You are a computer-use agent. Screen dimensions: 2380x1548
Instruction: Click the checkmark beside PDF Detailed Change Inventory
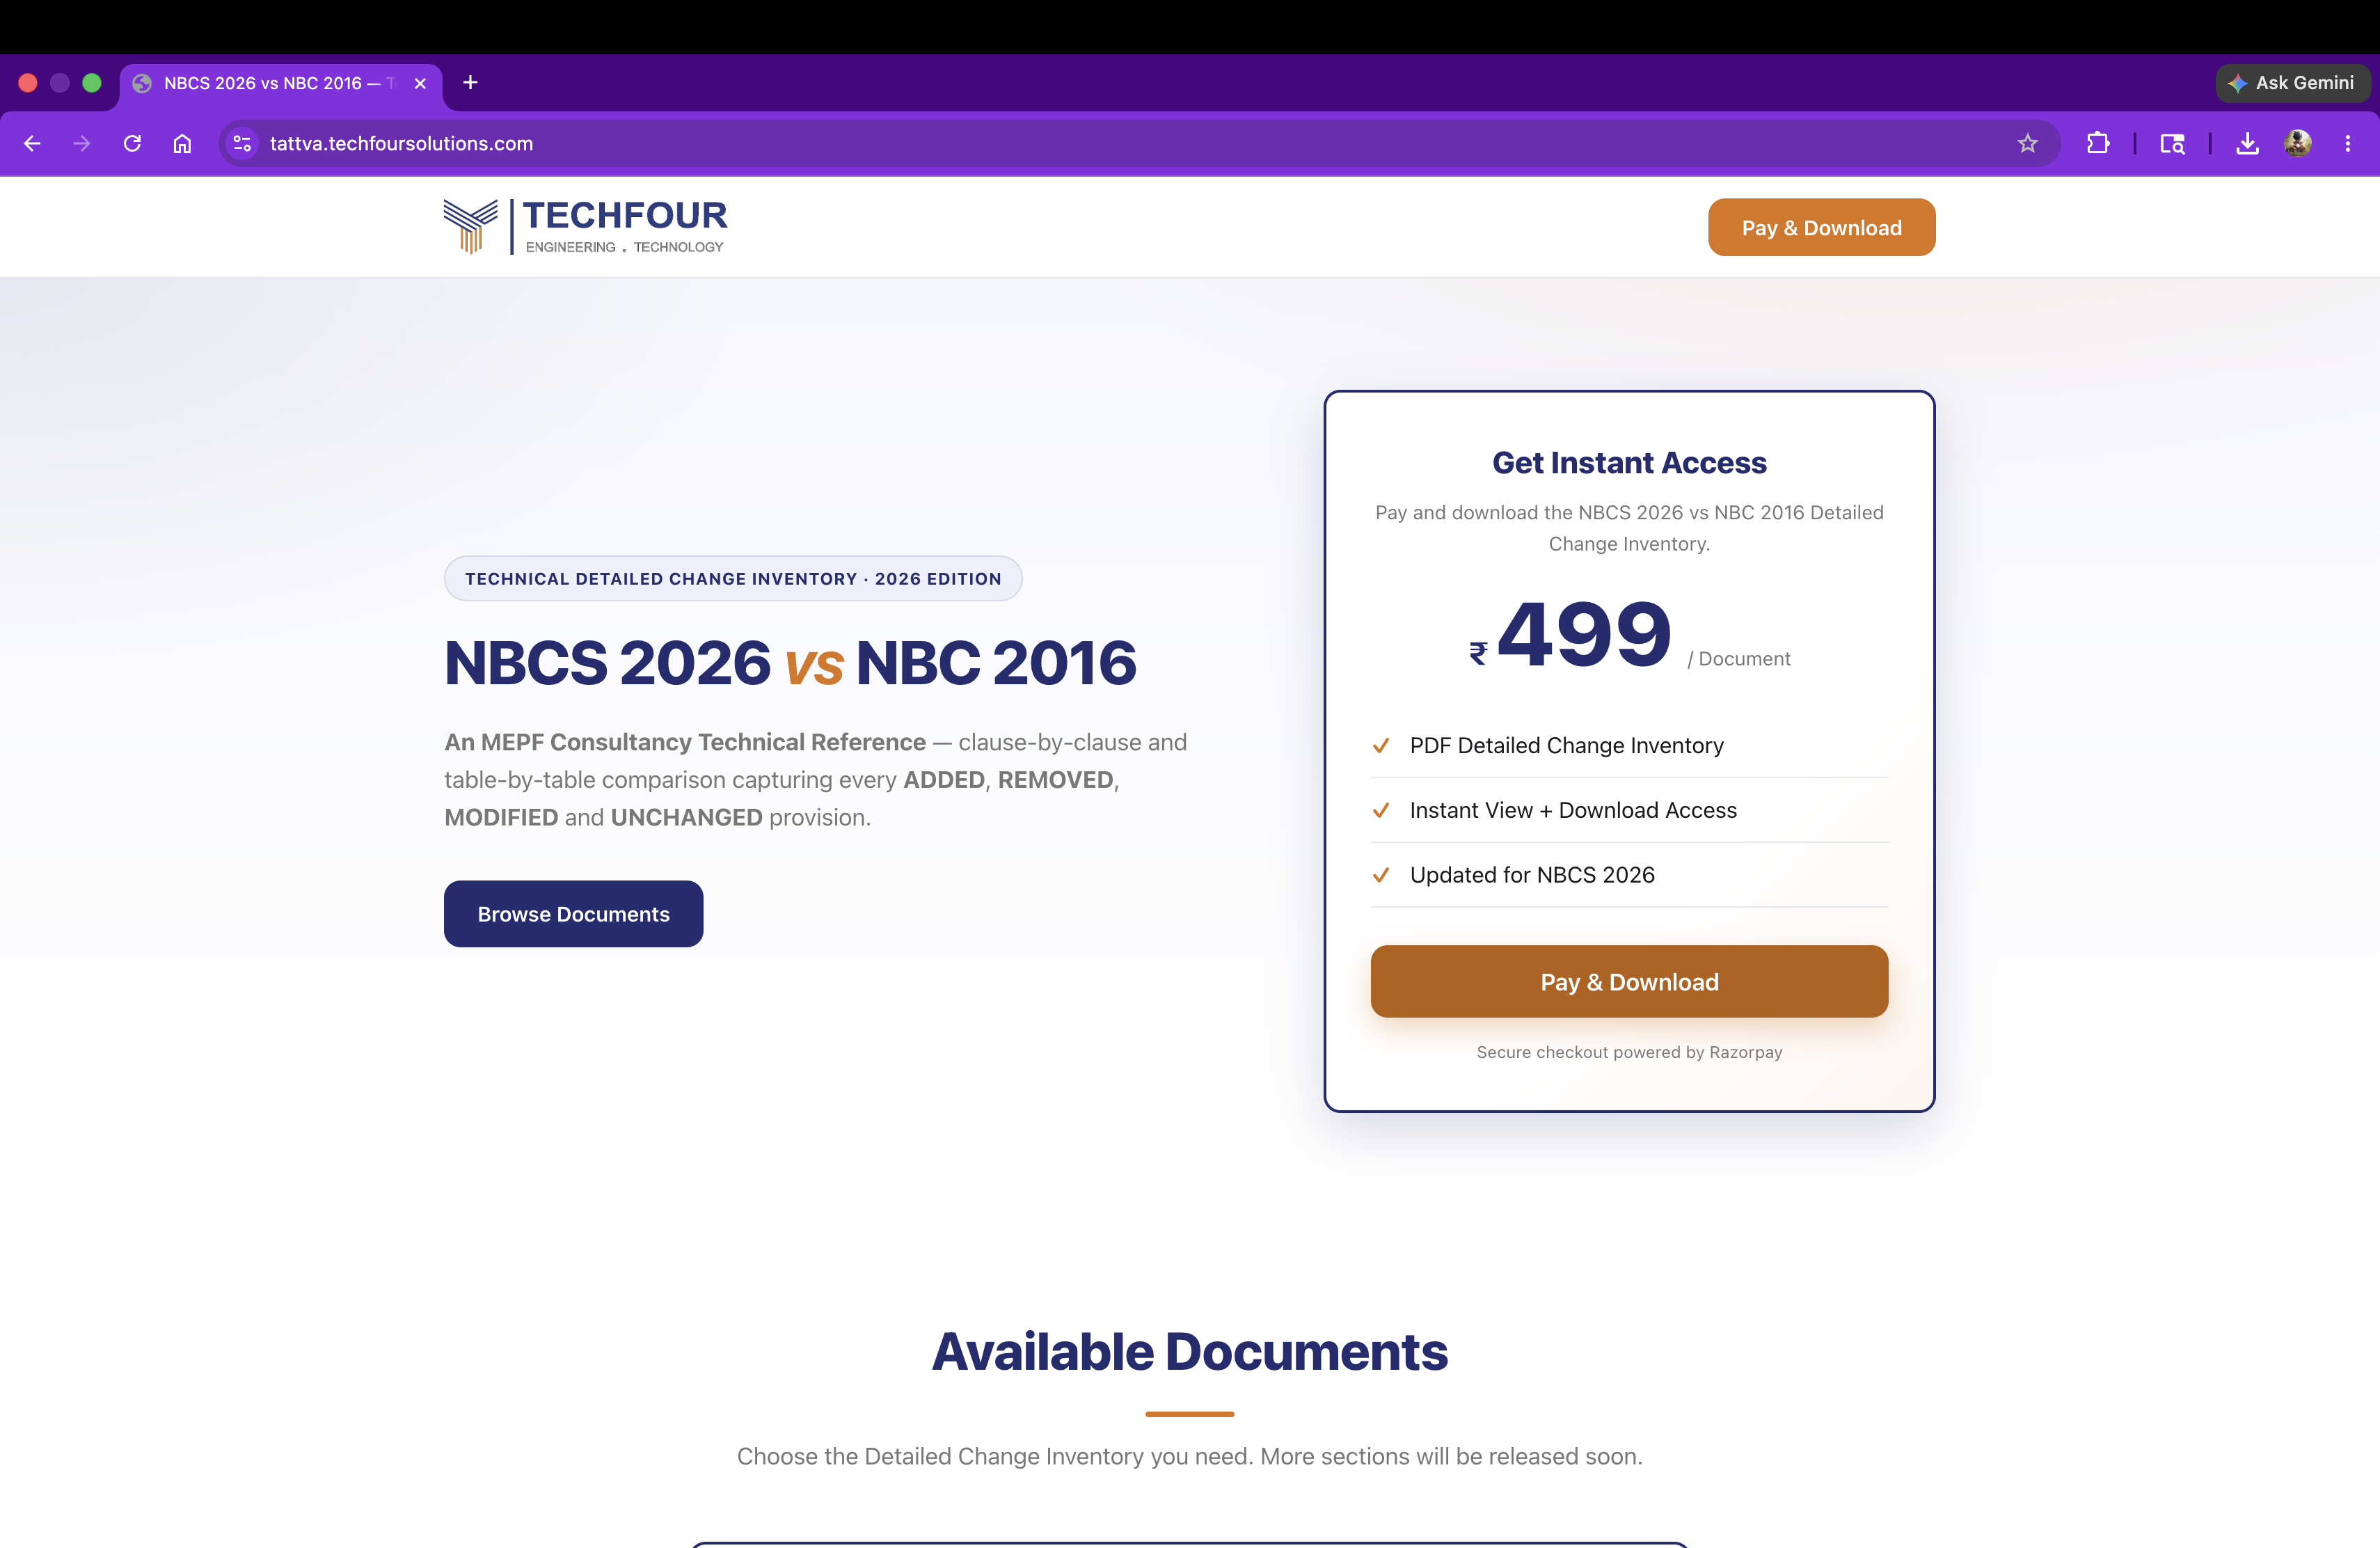tap(1381, 745)
